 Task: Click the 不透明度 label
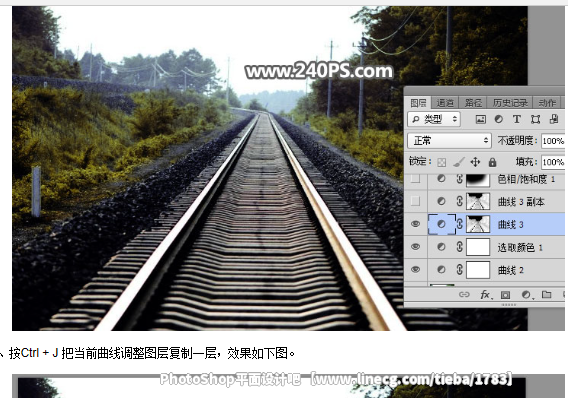517,141
